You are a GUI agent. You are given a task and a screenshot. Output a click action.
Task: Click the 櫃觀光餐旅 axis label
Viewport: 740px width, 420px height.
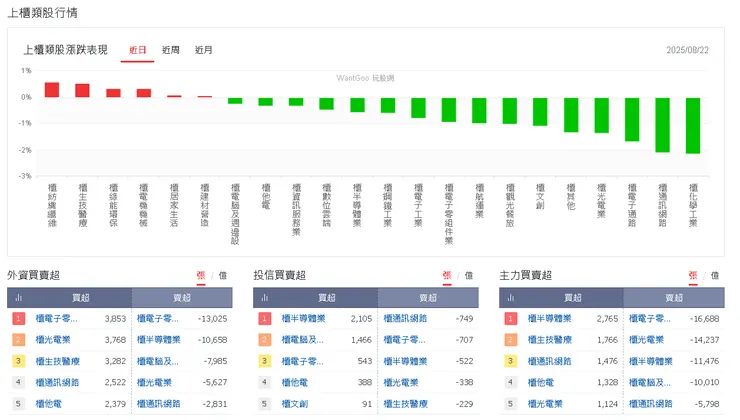[510, 205]
